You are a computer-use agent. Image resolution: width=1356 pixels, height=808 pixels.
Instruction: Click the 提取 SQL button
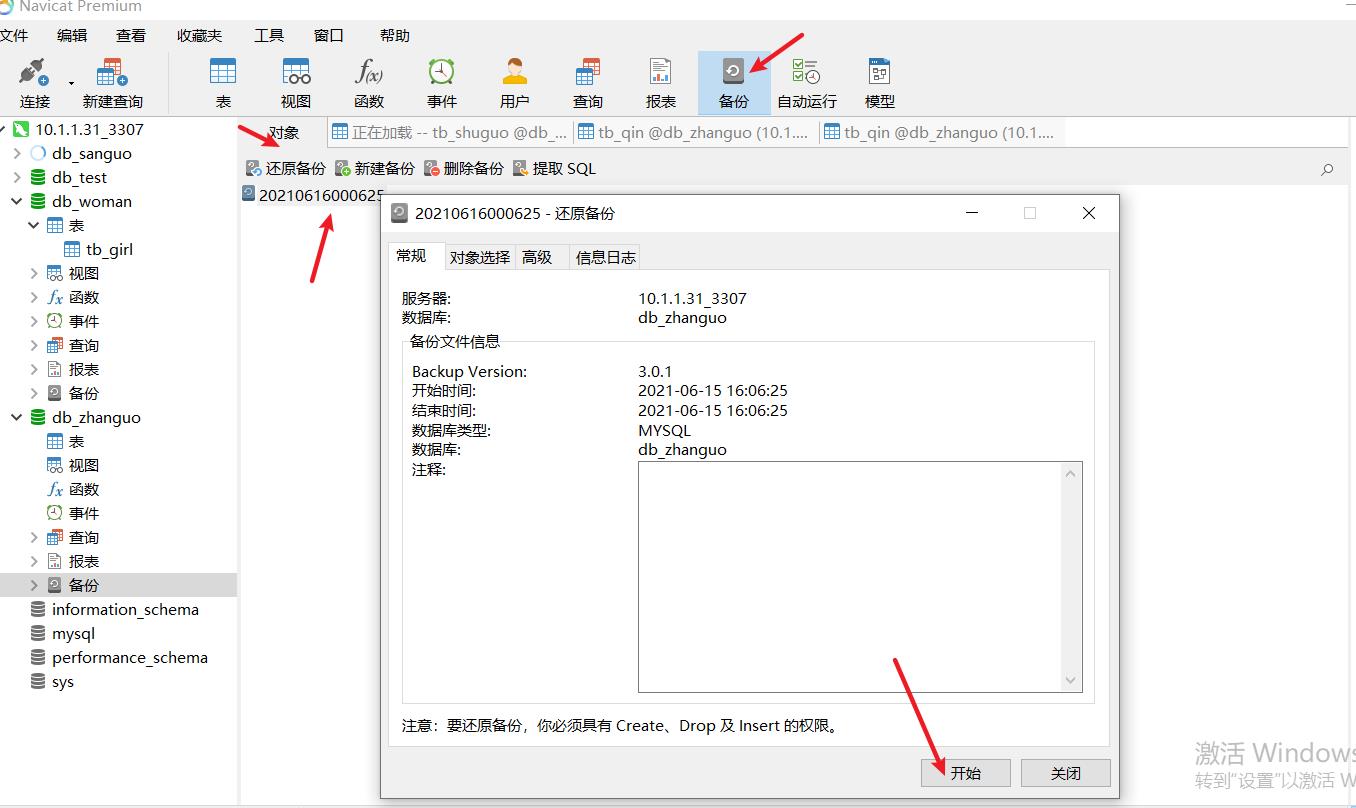[x=554, y=168]
